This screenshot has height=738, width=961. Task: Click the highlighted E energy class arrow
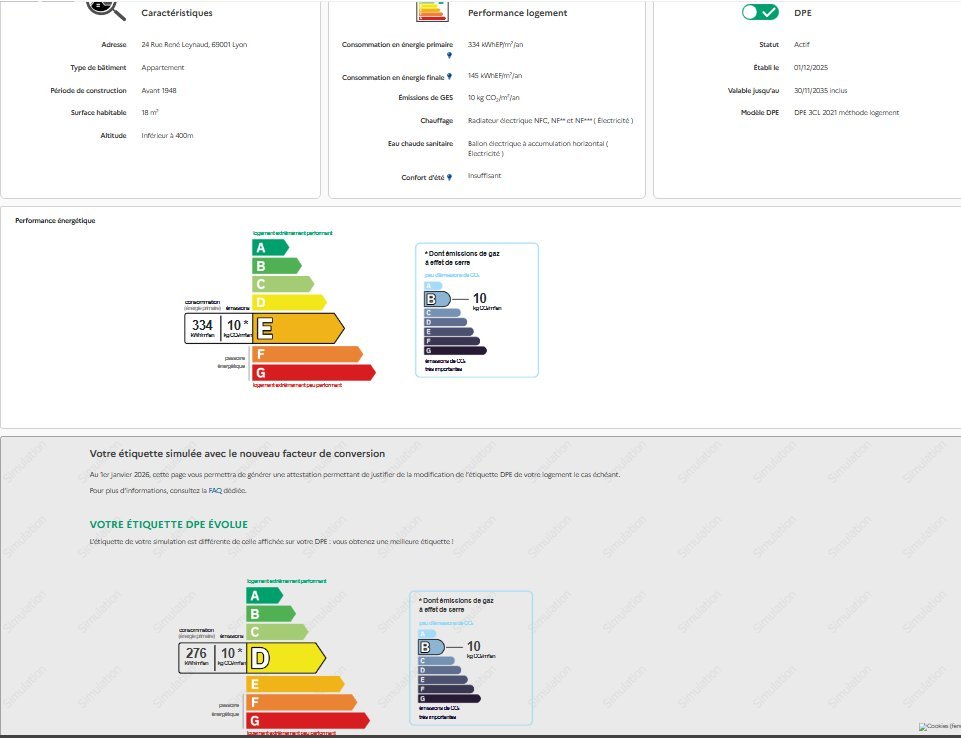tap(297, 328)
